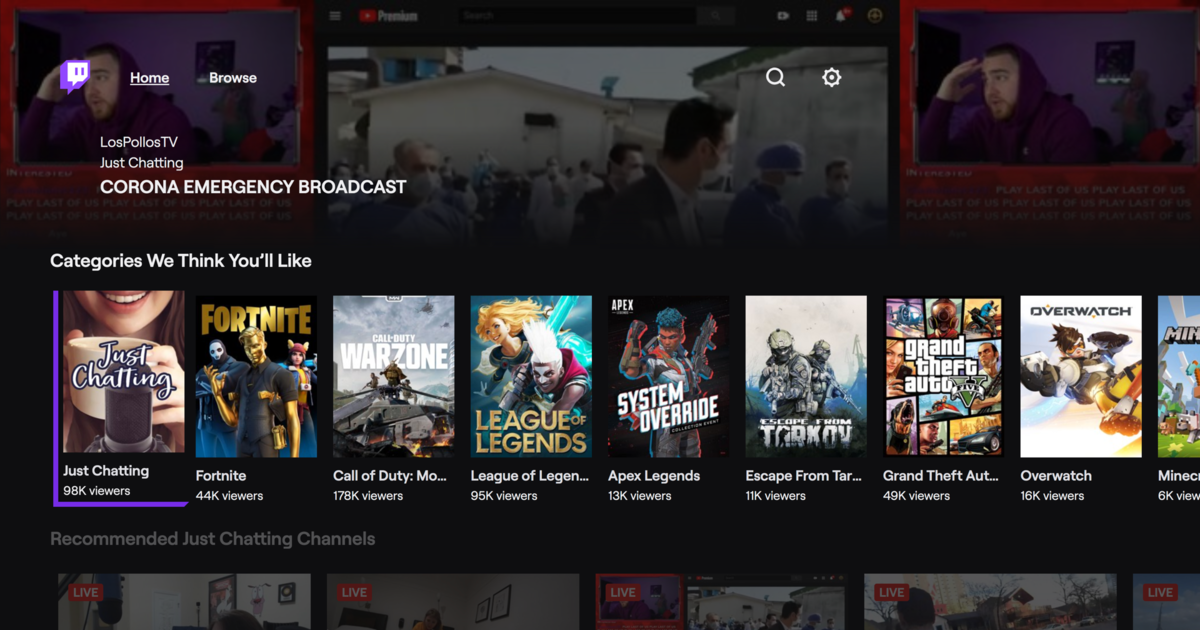Click the featured stream video preview
The width and height of the screenshot is (1200, 630).
(607, 144)
